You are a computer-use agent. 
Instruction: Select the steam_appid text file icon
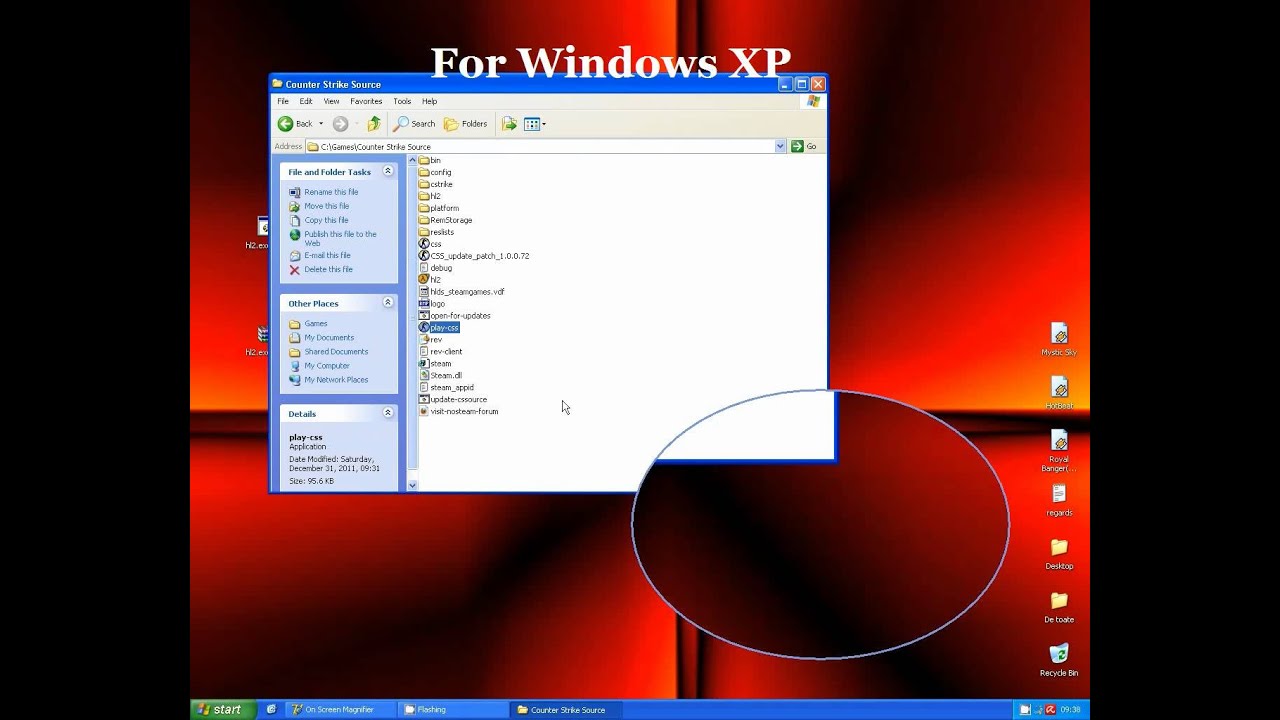pyautogui.click(x=423, y=388)
